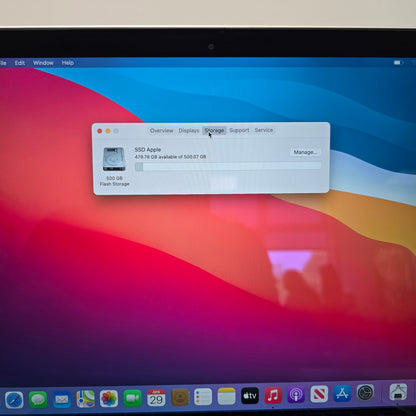The height and width of the screenshot is (416, 416).
Task: Click the Manage... button
Action: coord(305,152)
